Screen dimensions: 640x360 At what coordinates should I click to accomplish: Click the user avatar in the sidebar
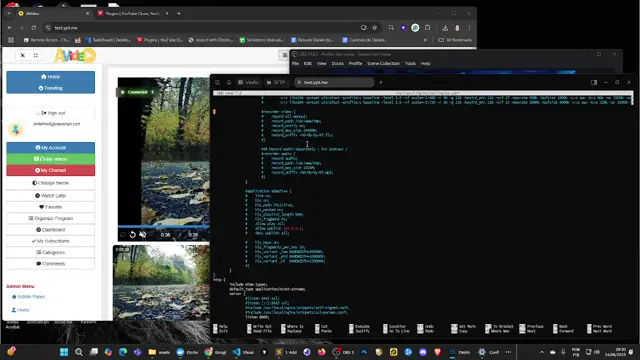pyautogui.click(x=16, y=129)
